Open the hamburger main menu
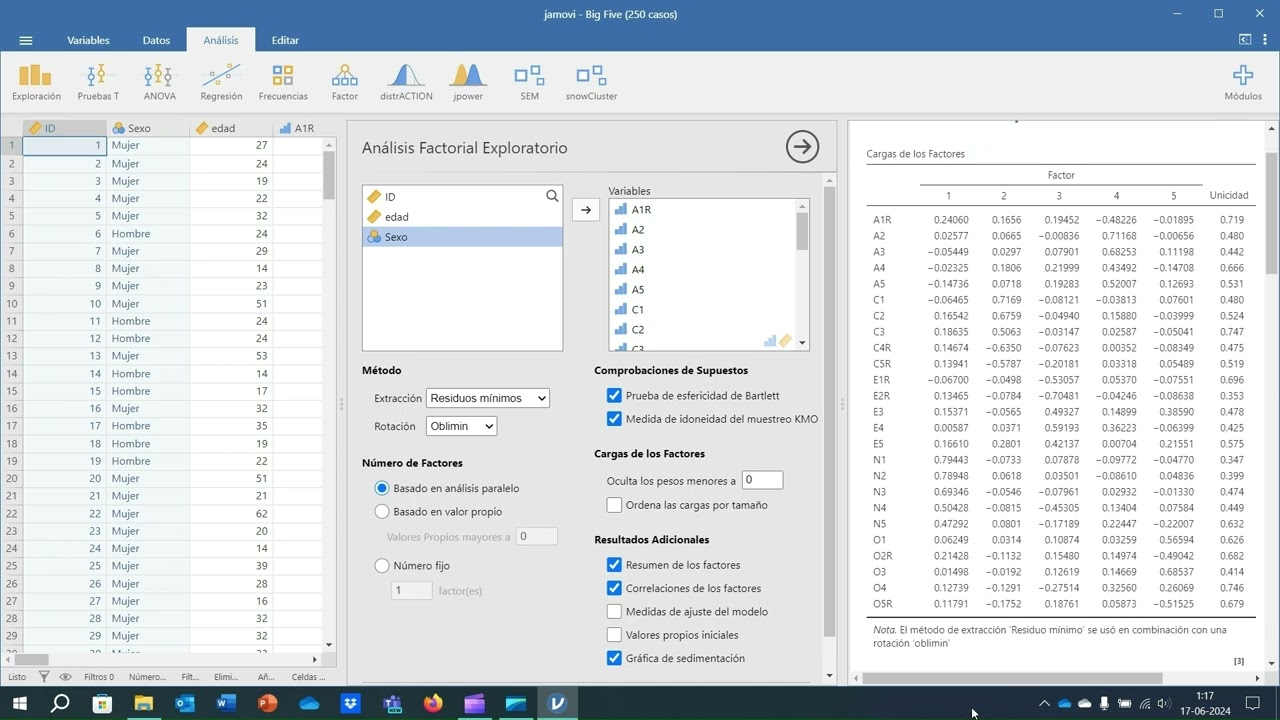Screen dimensions: 1280x720 coord(26,40)
